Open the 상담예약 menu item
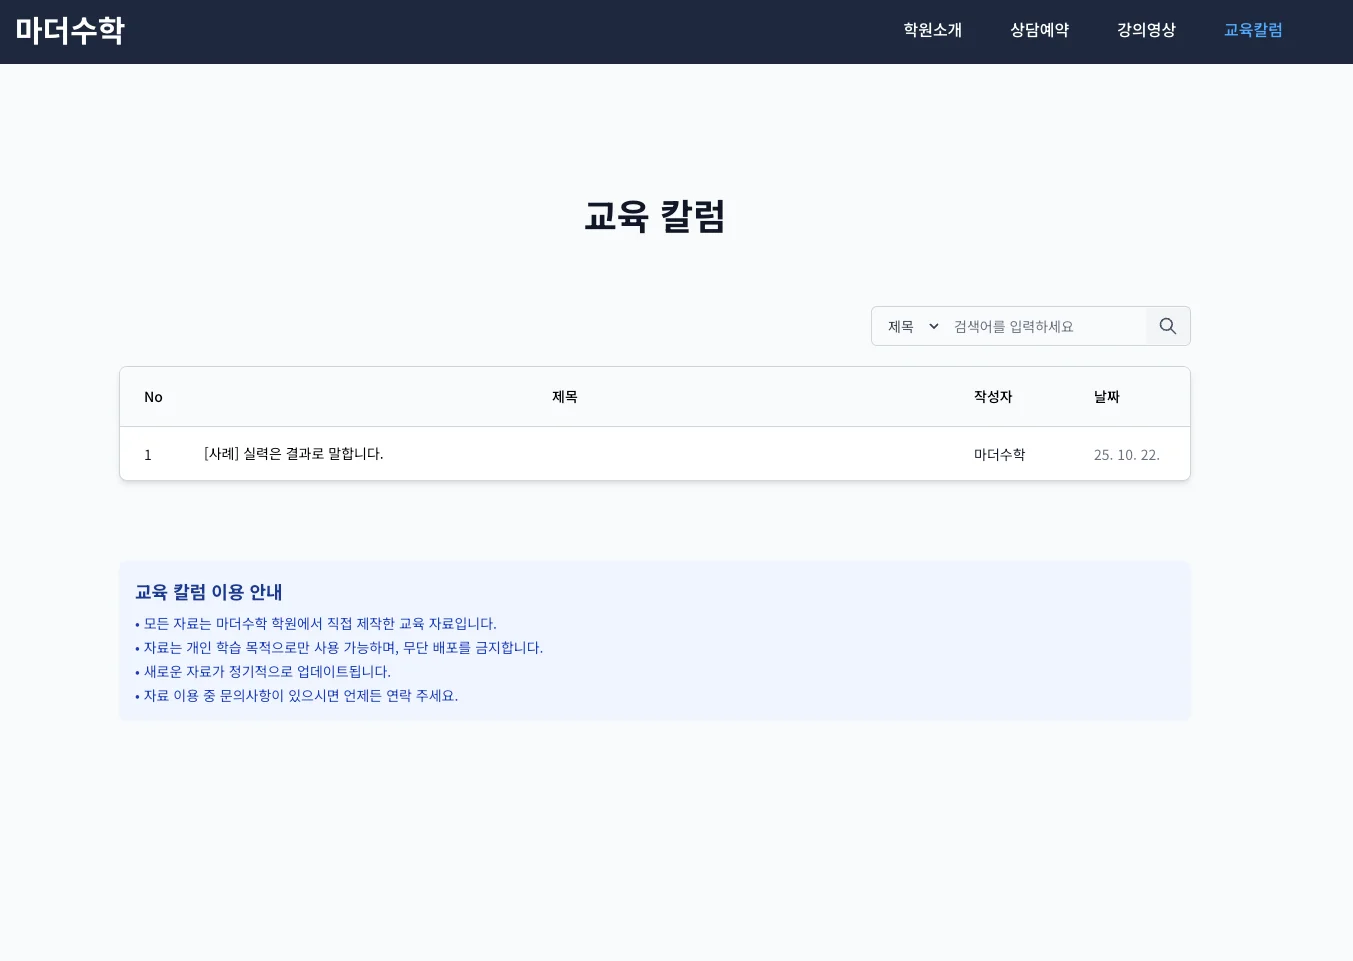 click(x=1038, y=30)
